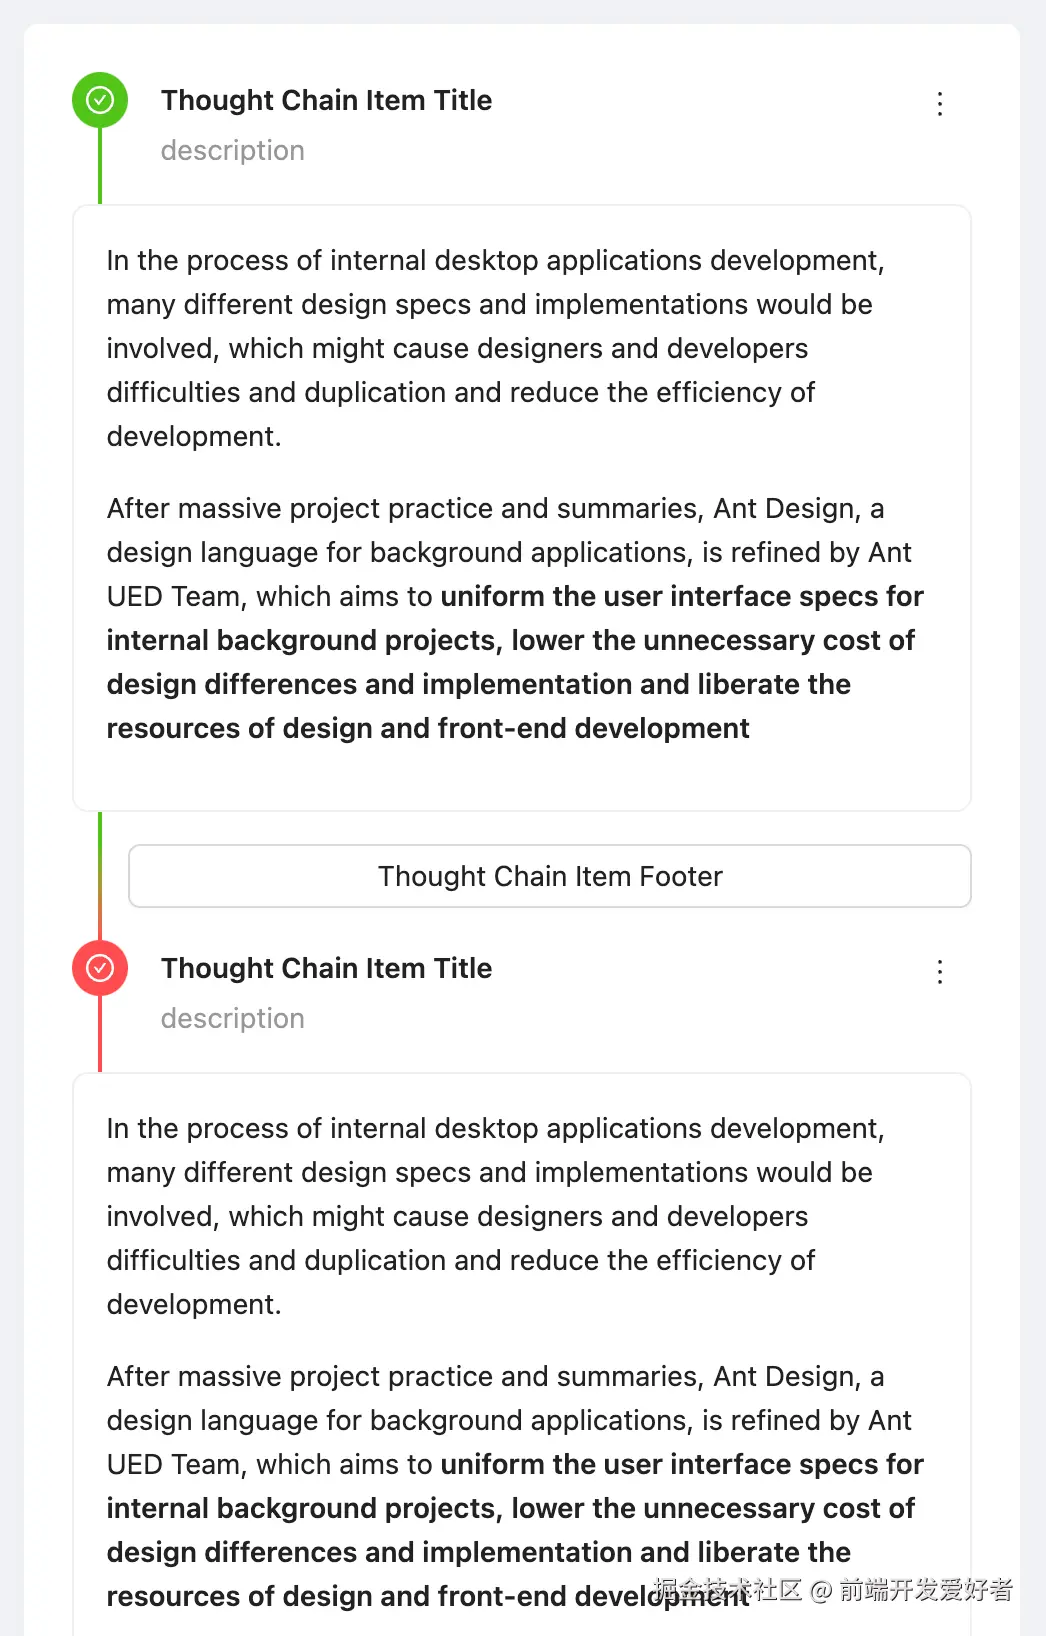Click the first item's description text
This screenshot has height=1636, width=1046.
(x=232, y=150)
